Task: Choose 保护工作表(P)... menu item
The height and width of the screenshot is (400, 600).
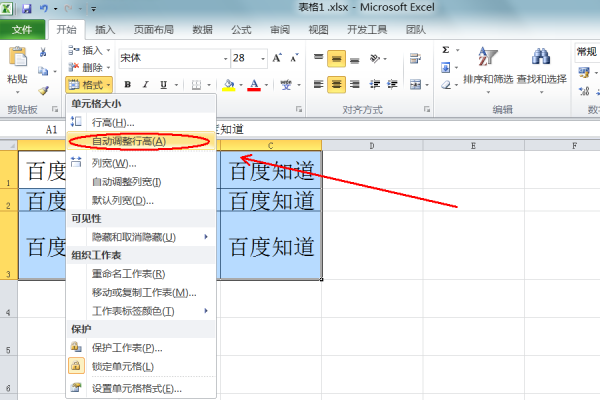Action: coord(142,348)
